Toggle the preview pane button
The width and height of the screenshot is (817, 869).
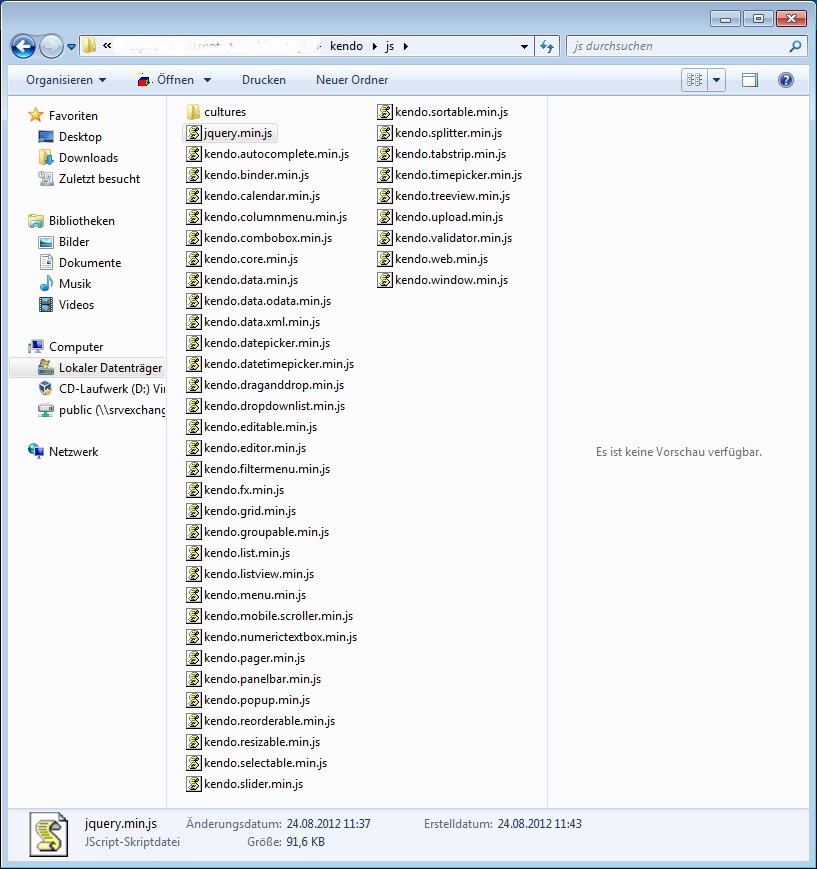(749, 80)
